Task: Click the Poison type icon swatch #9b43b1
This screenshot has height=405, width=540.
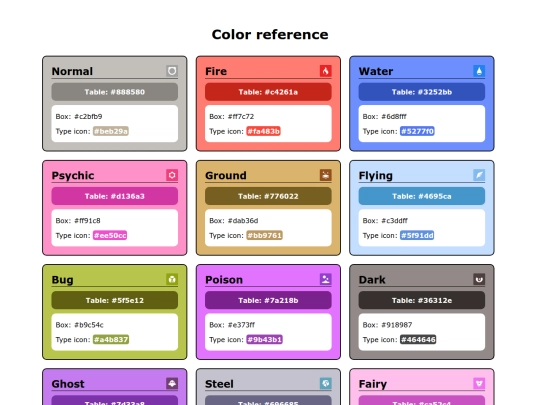Action: point(264,340)
